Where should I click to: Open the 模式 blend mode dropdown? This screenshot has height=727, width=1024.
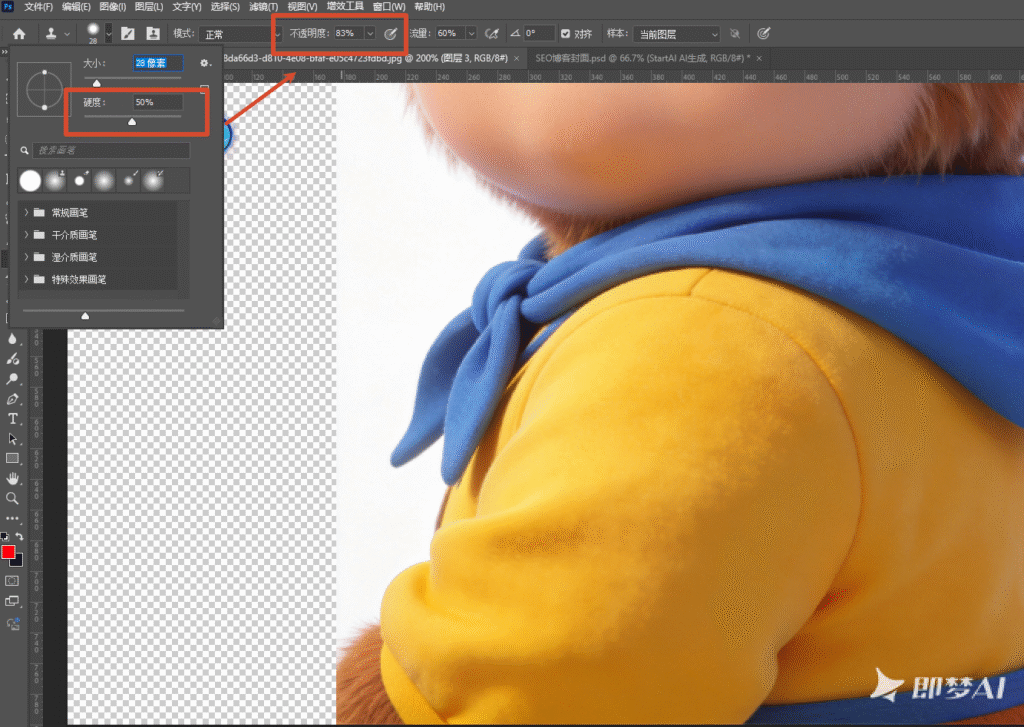(240, 34)
